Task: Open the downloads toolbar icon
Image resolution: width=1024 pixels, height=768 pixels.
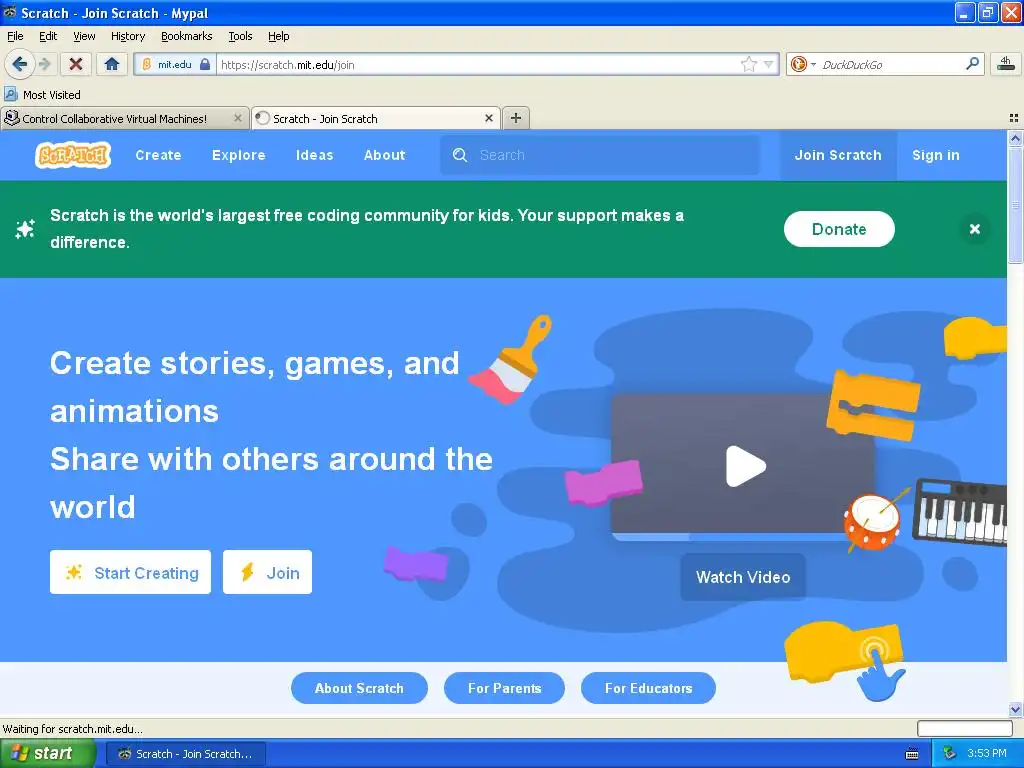Action: pyautogui.click(x=1005, y=64)
